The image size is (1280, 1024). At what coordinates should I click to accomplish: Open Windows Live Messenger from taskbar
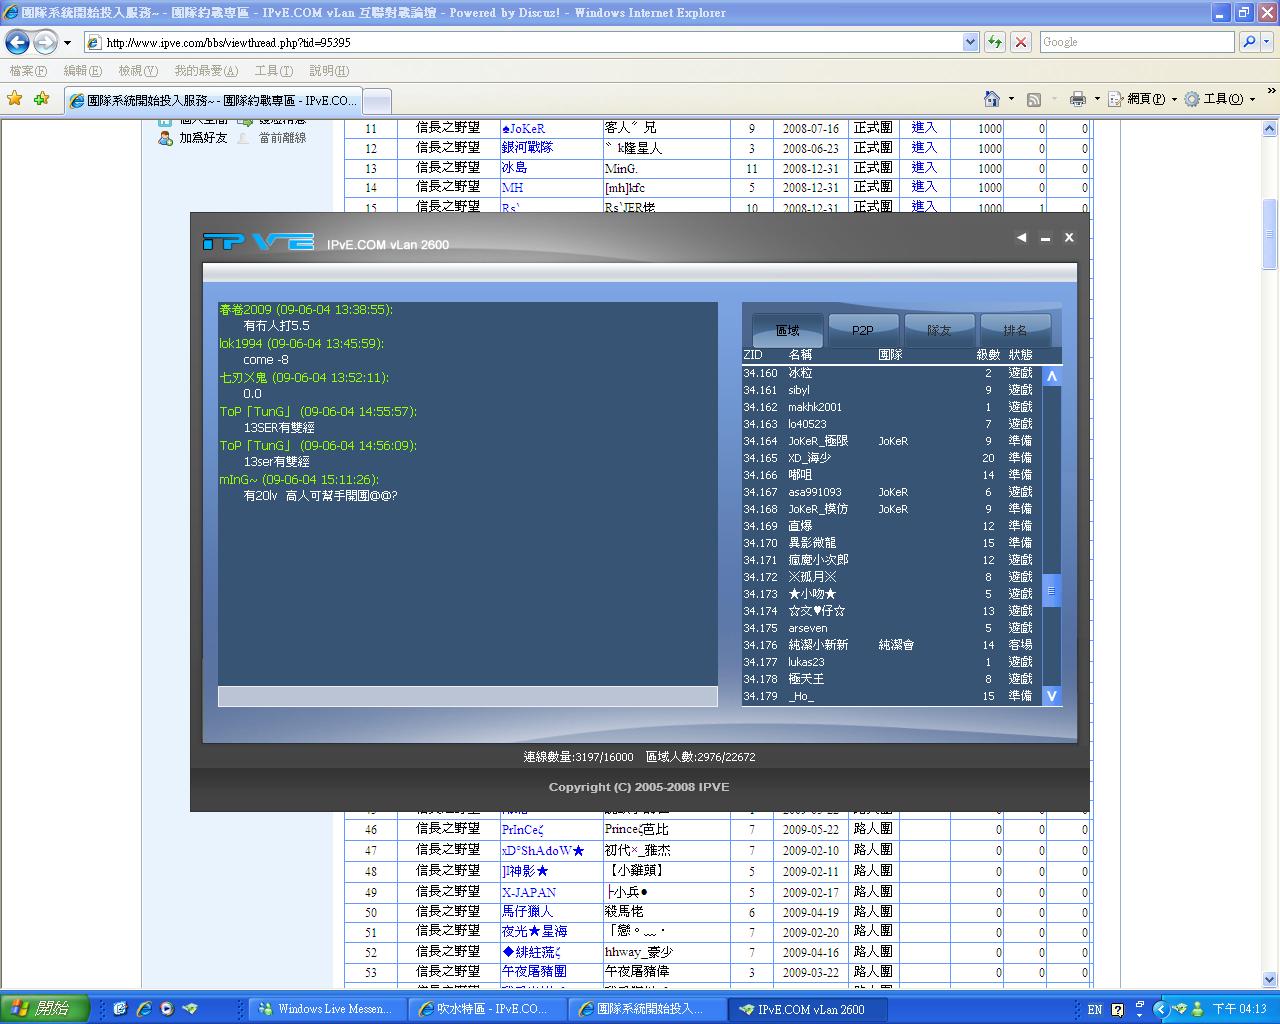pos(325,1009)
